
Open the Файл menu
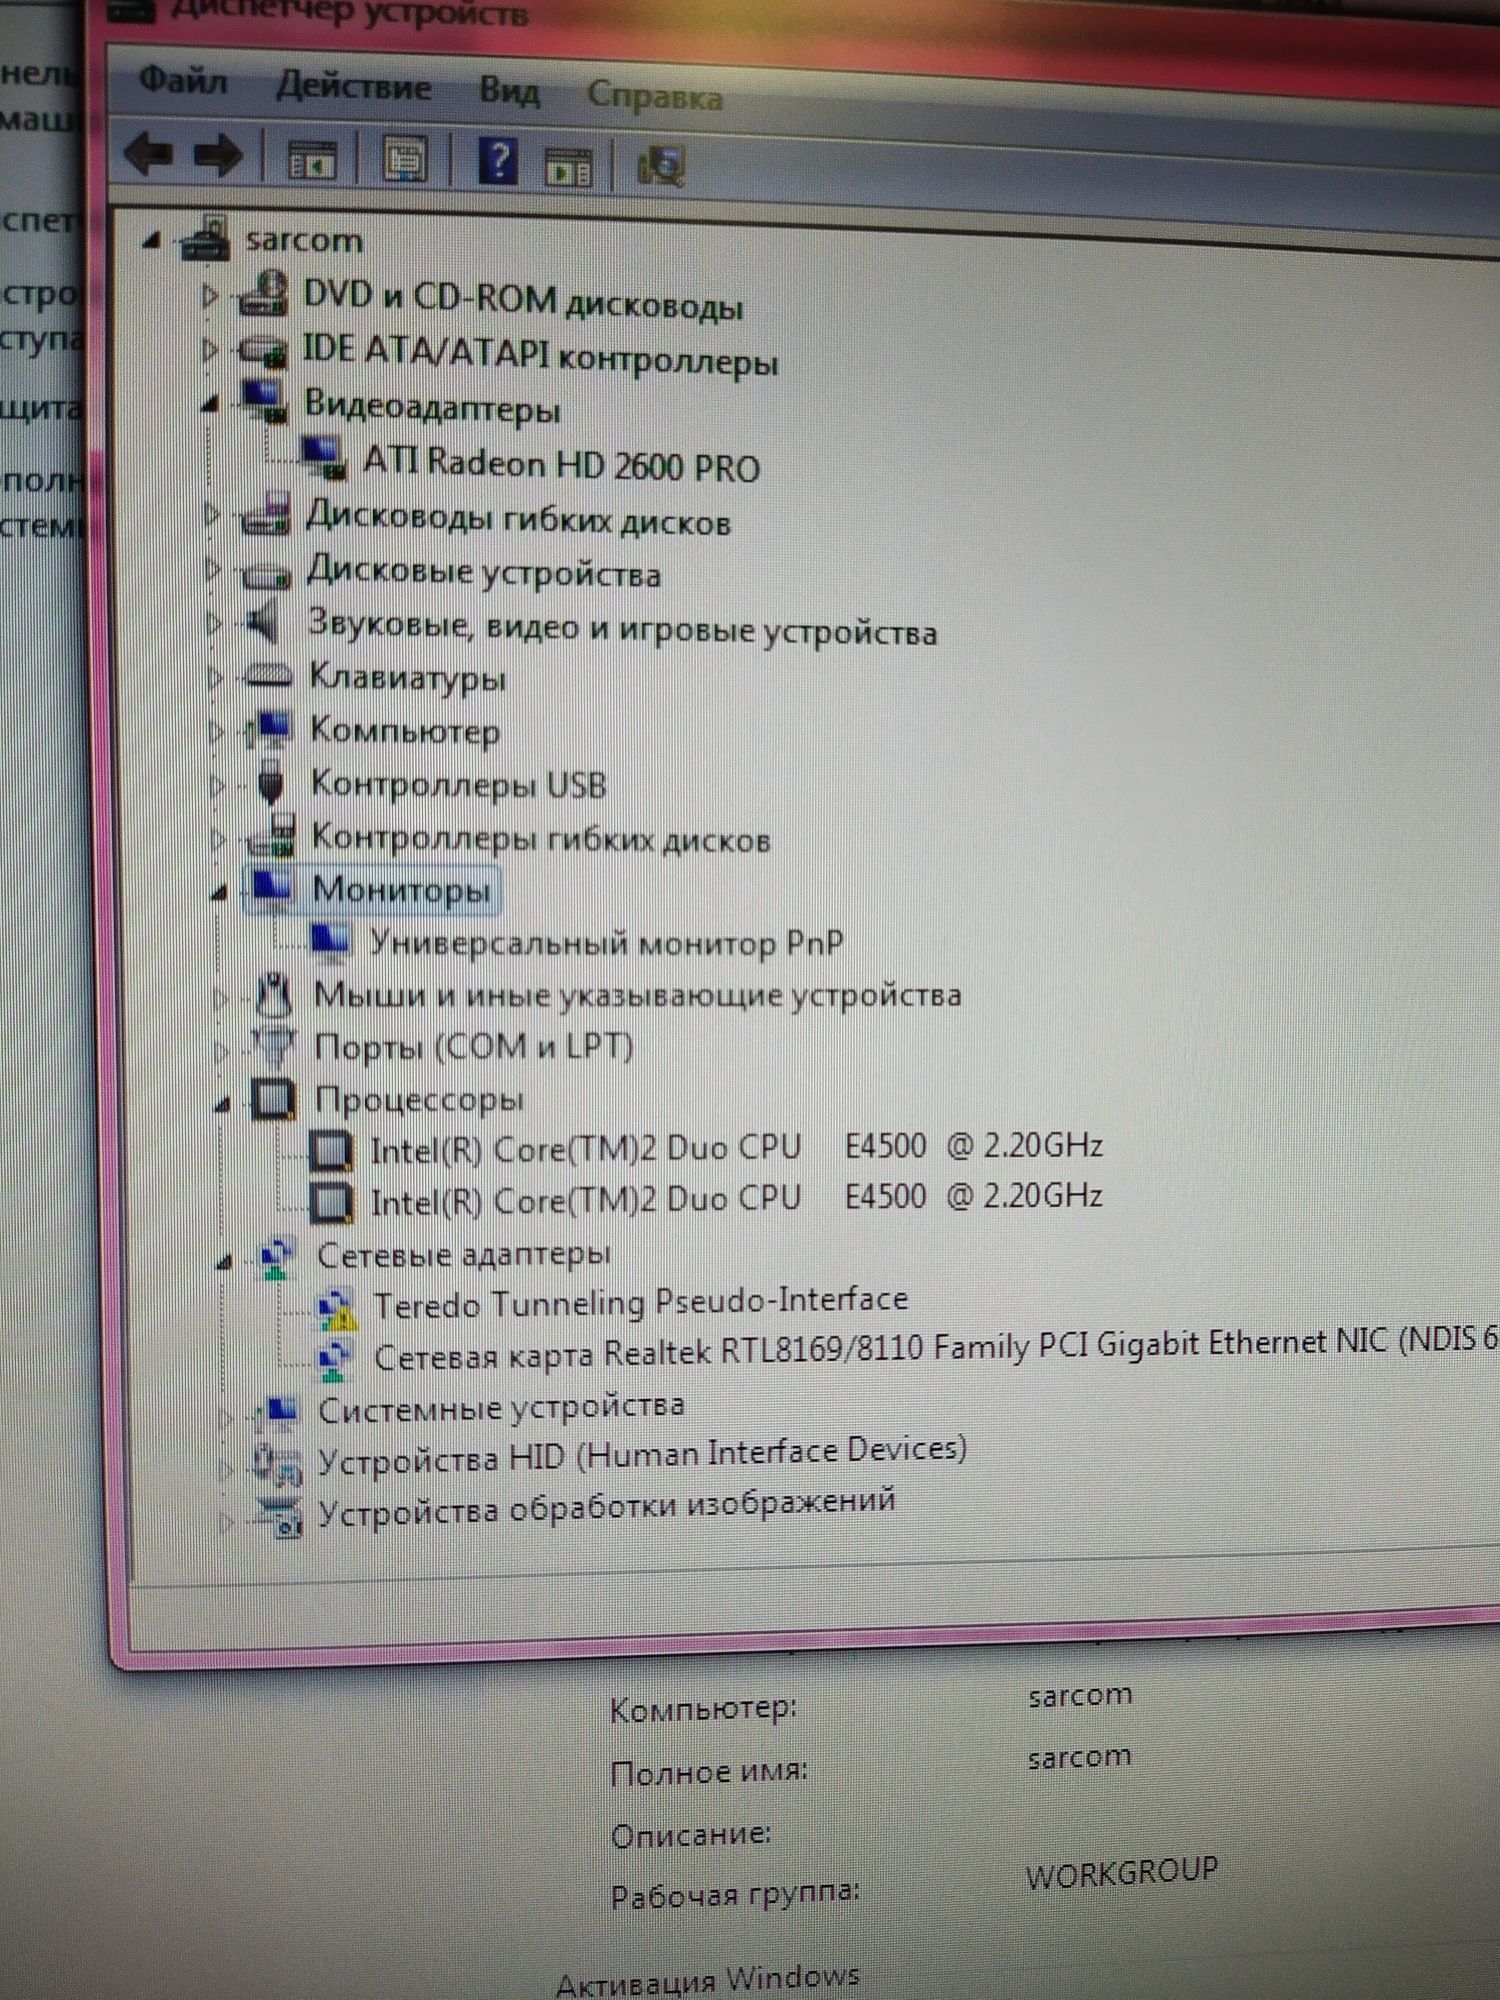click(183, 79)
